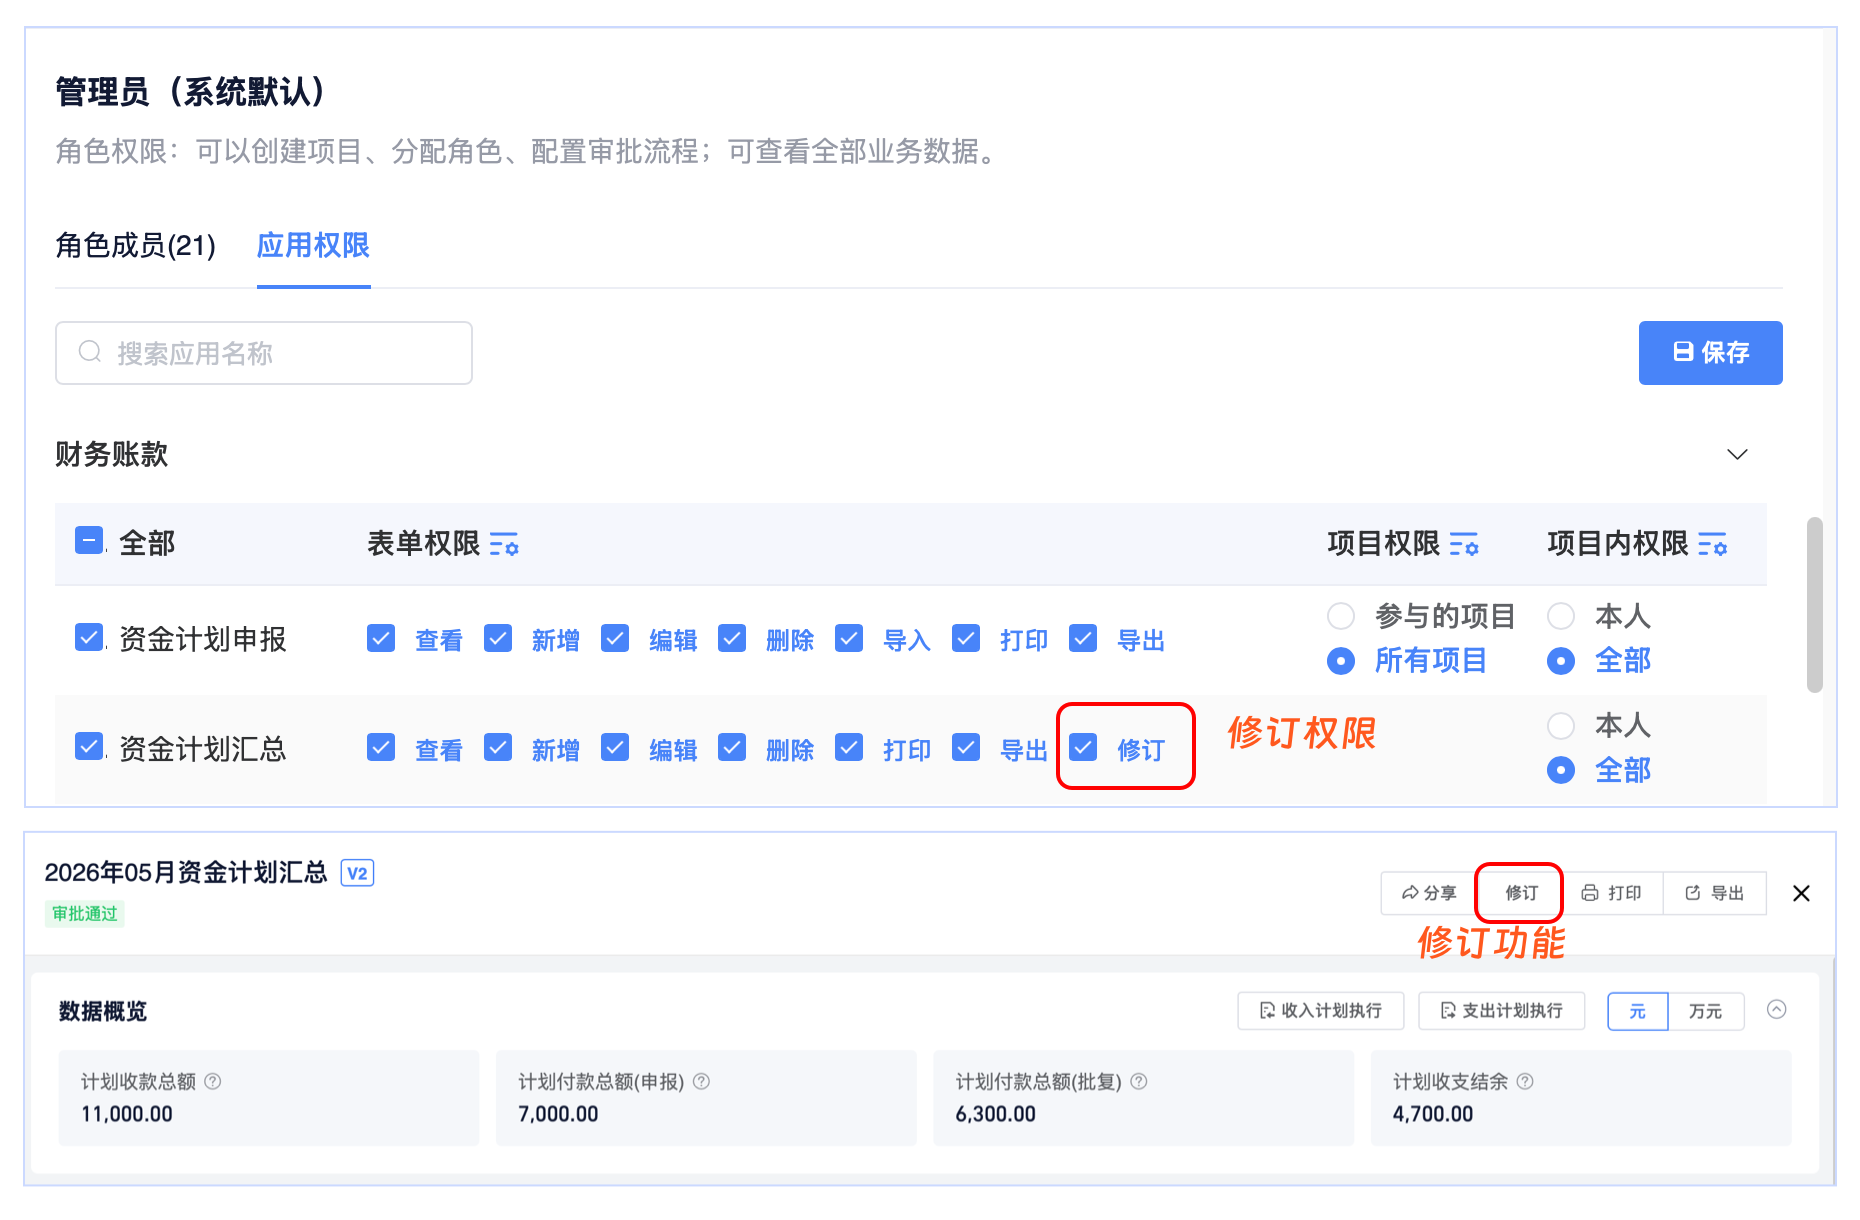This screenshot has width=1860, height=1220.
Task: Click the V2 version badge
Action: 357,873
